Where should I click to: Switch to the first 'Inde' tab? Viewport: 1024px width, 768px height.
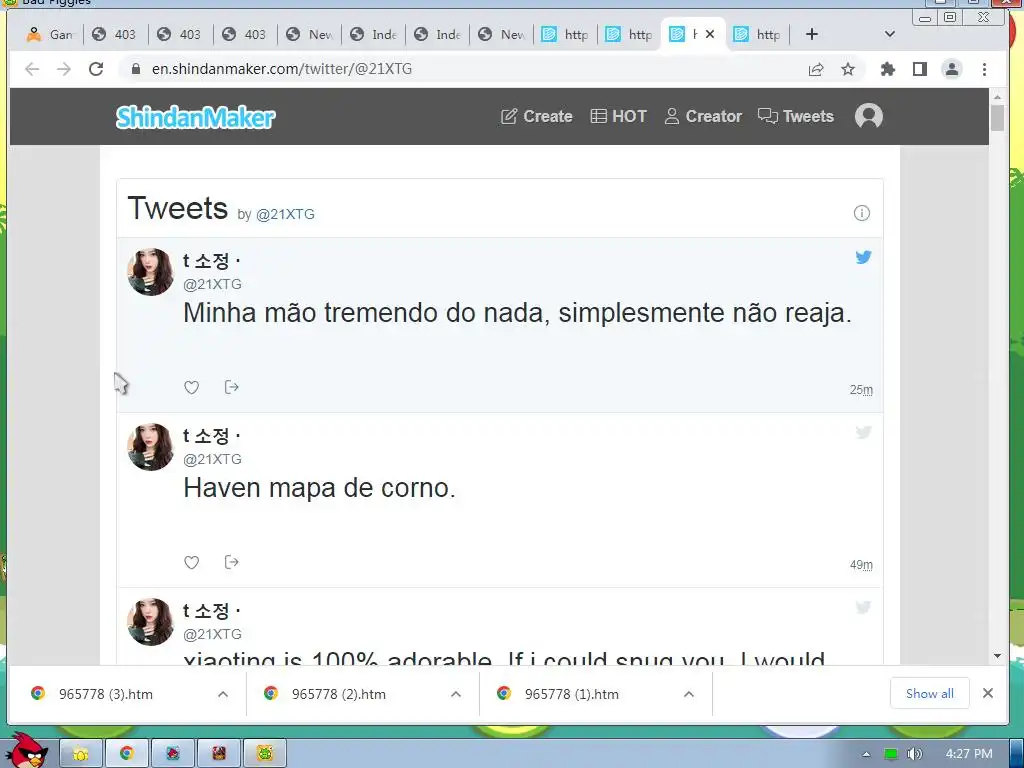(374, 34)
